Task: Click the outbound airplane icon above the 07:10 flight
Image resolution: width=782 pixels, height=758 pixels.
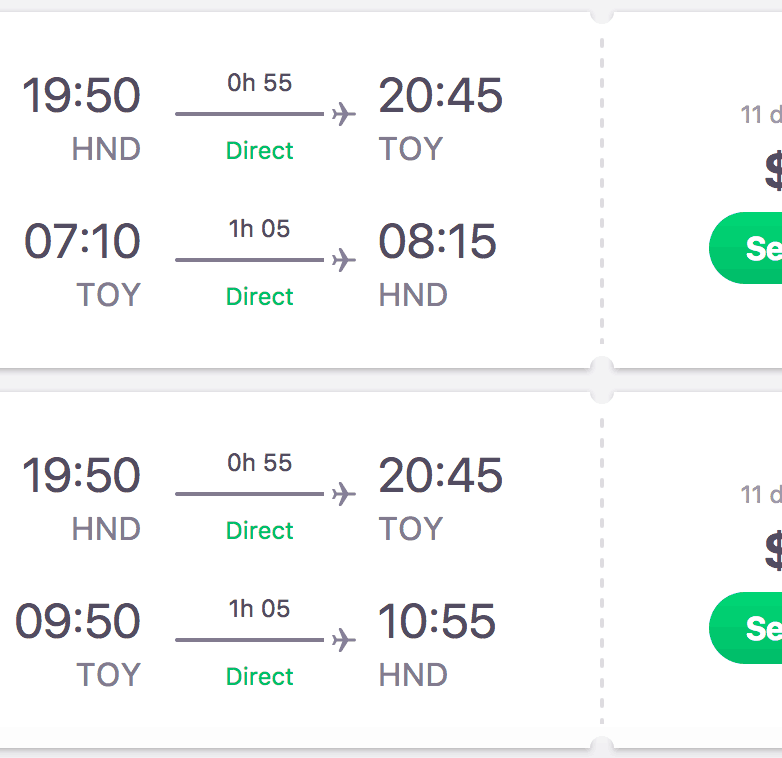Action: [x=343, y=114]
